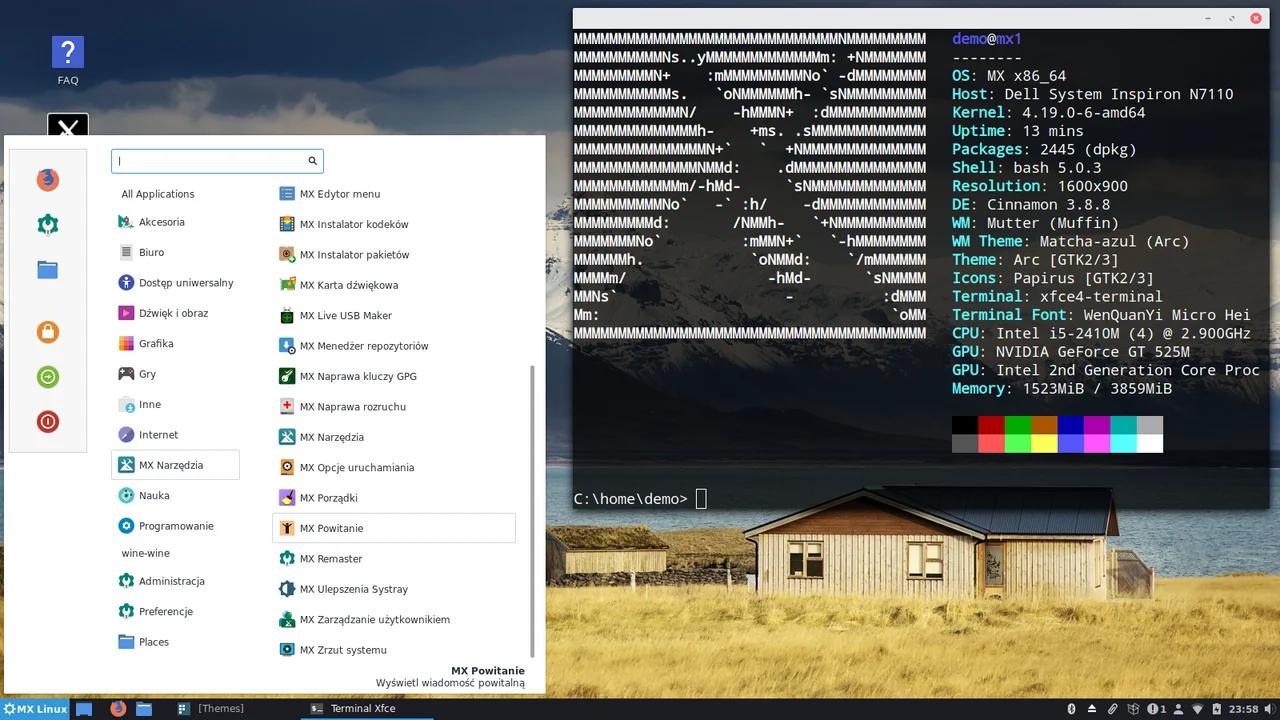Launch MX Porządki
Viewport: 1280px width, 720px height.
tap(394, 498)
